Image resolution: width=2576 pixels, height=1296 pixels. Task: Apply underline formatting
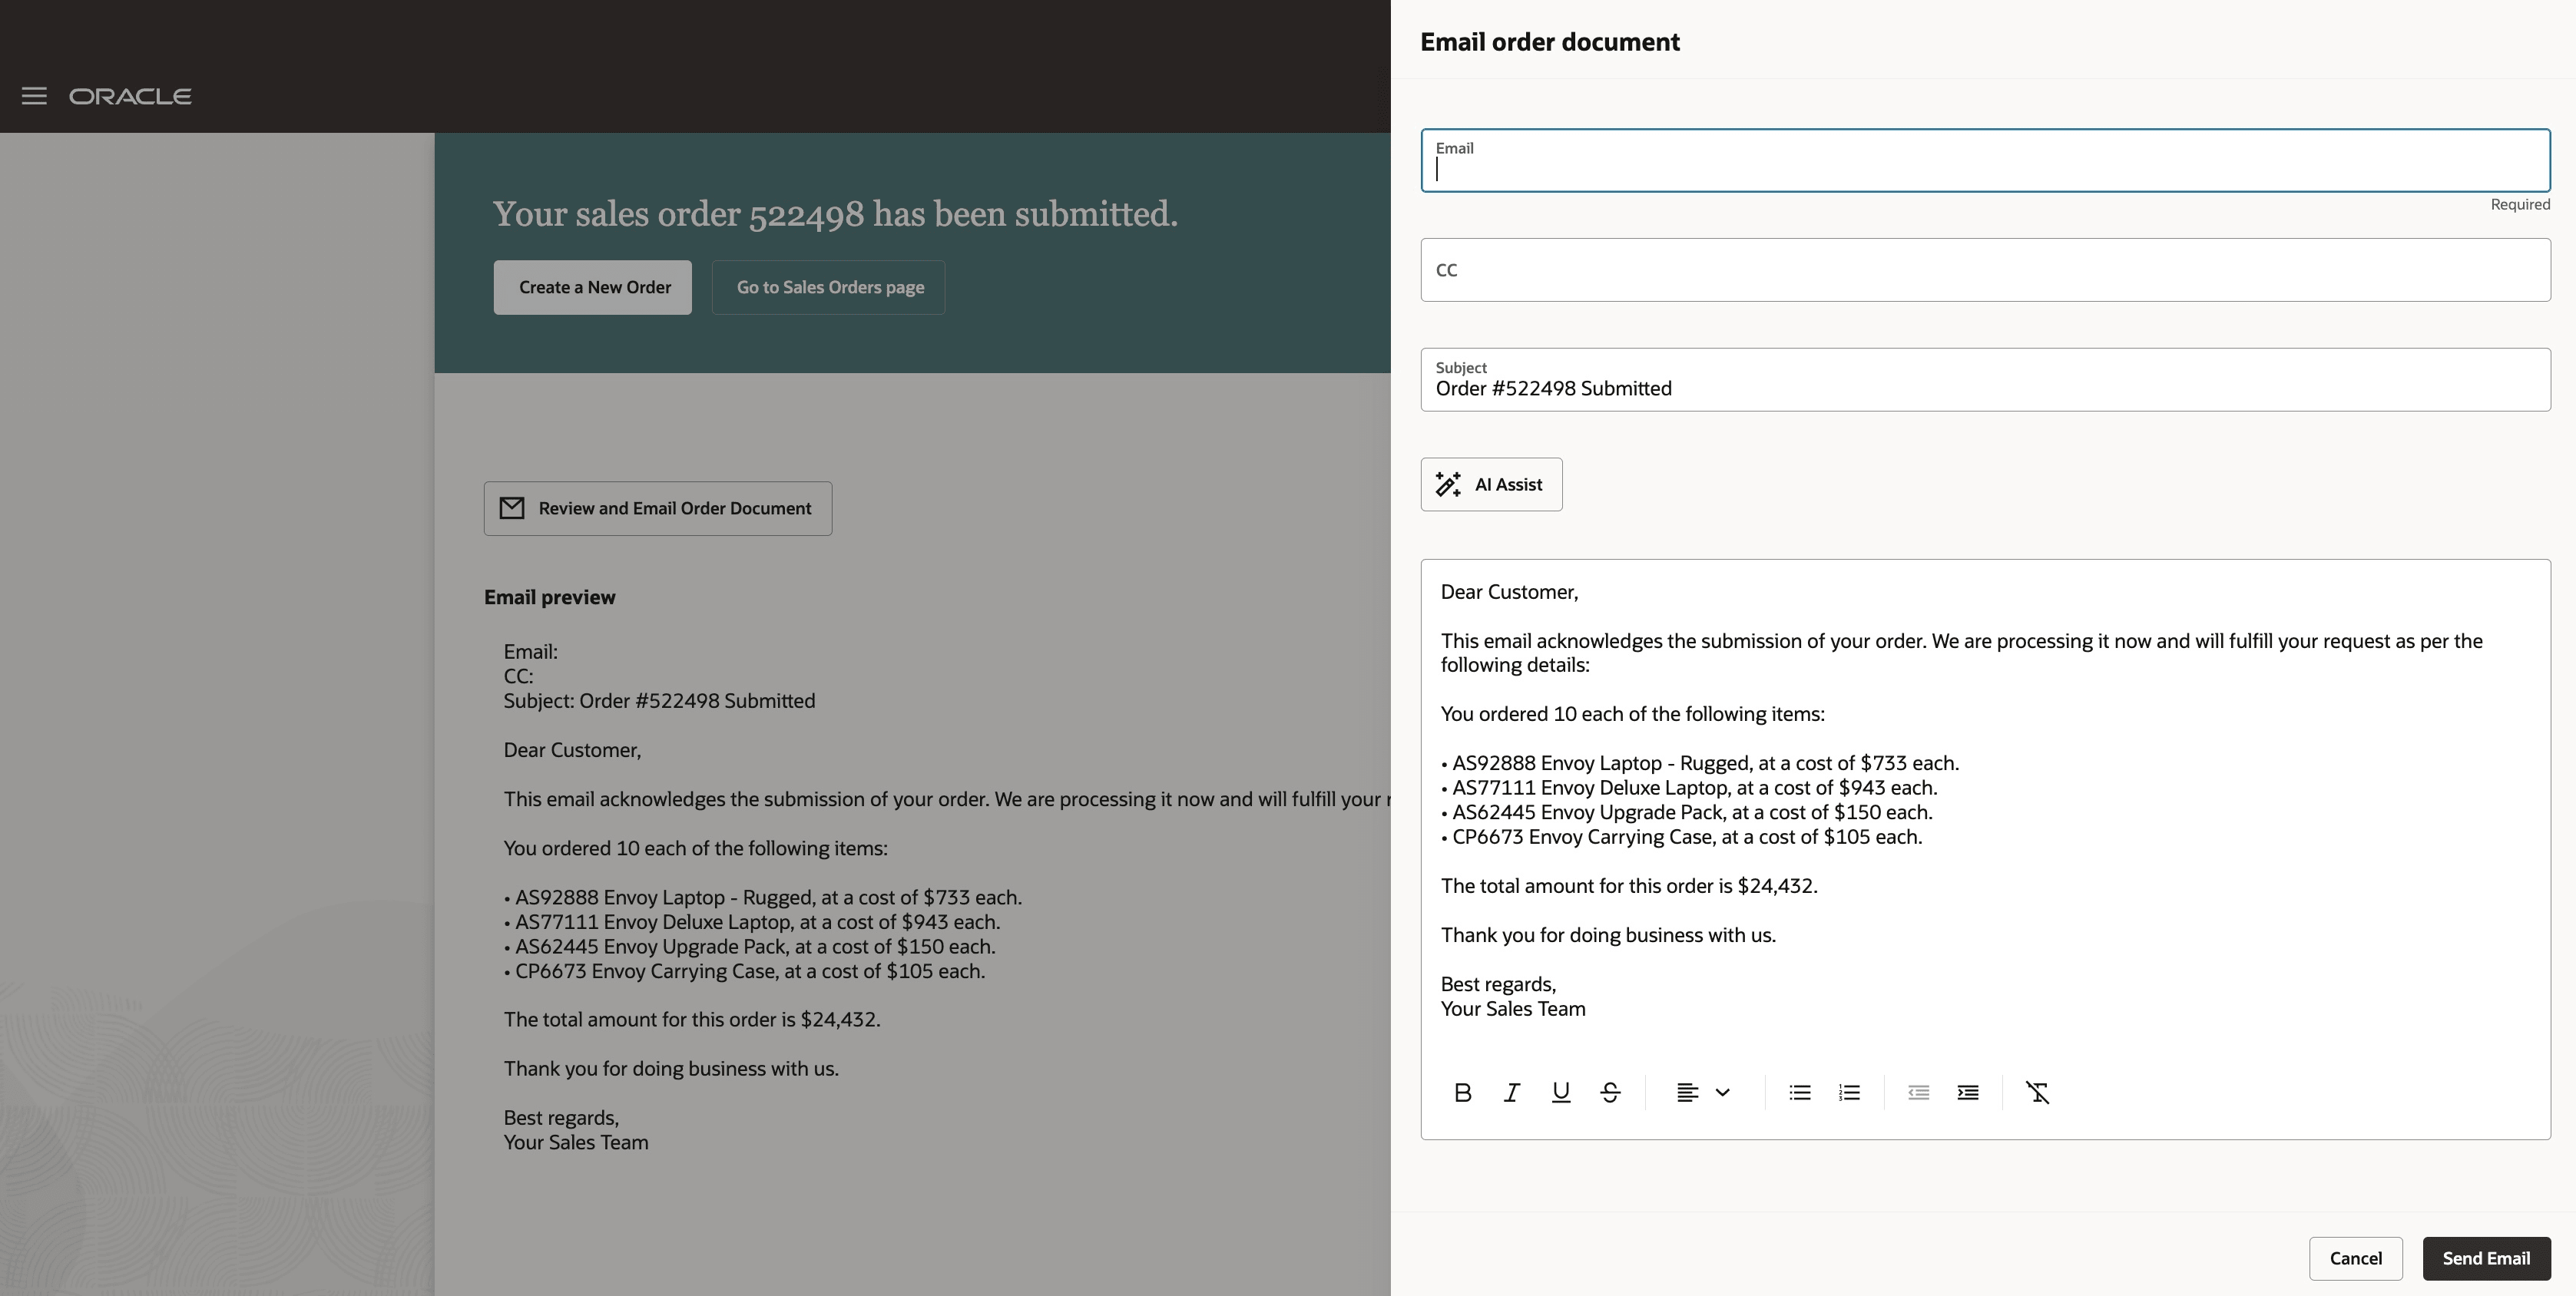click(x=1560, y=1092)
